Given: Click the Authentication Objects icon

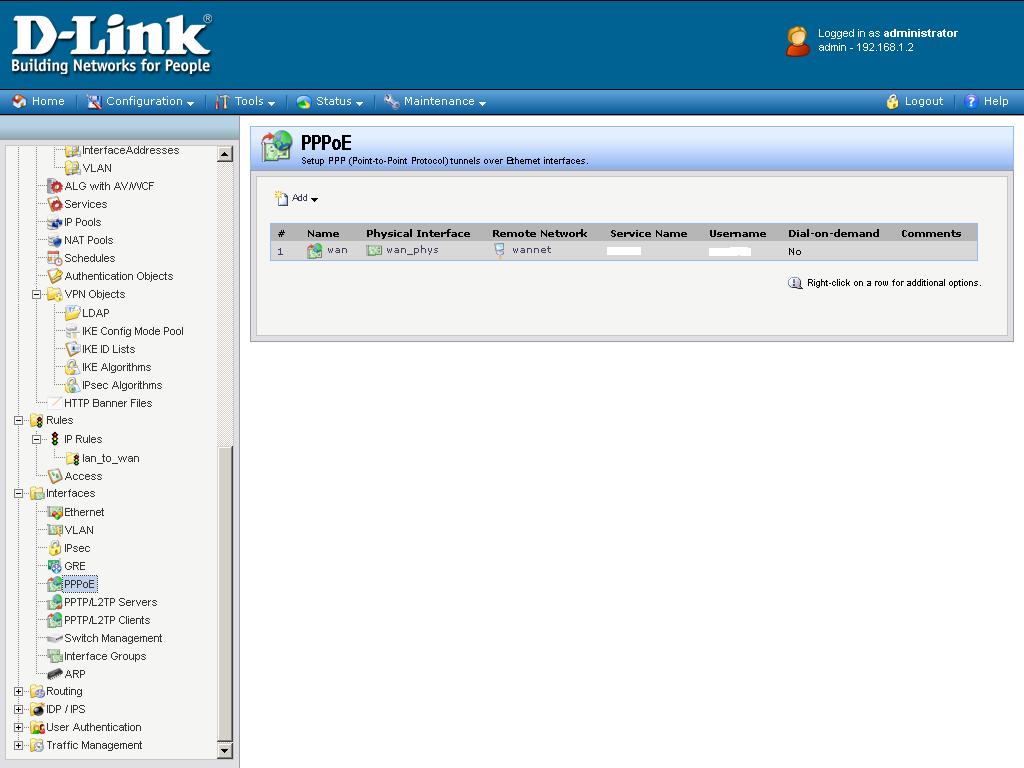Looking at the screenshot, I should pos(55,276).
